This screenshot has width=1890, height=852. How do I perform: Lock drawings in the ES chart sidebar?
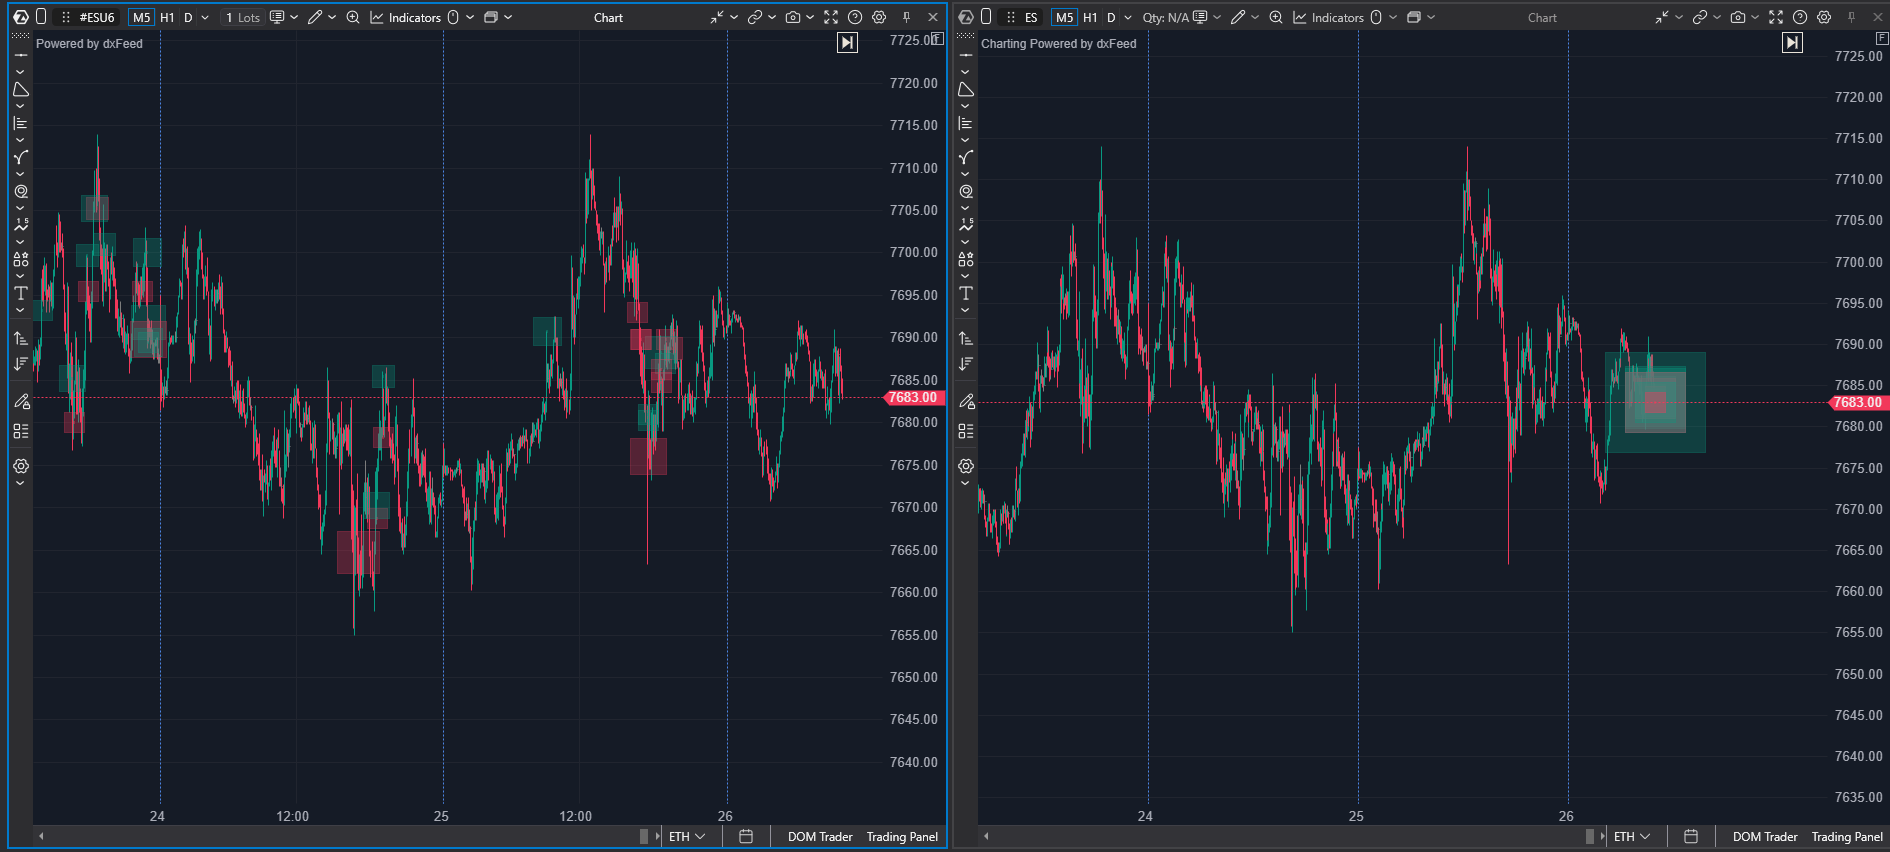pos(965,402)
